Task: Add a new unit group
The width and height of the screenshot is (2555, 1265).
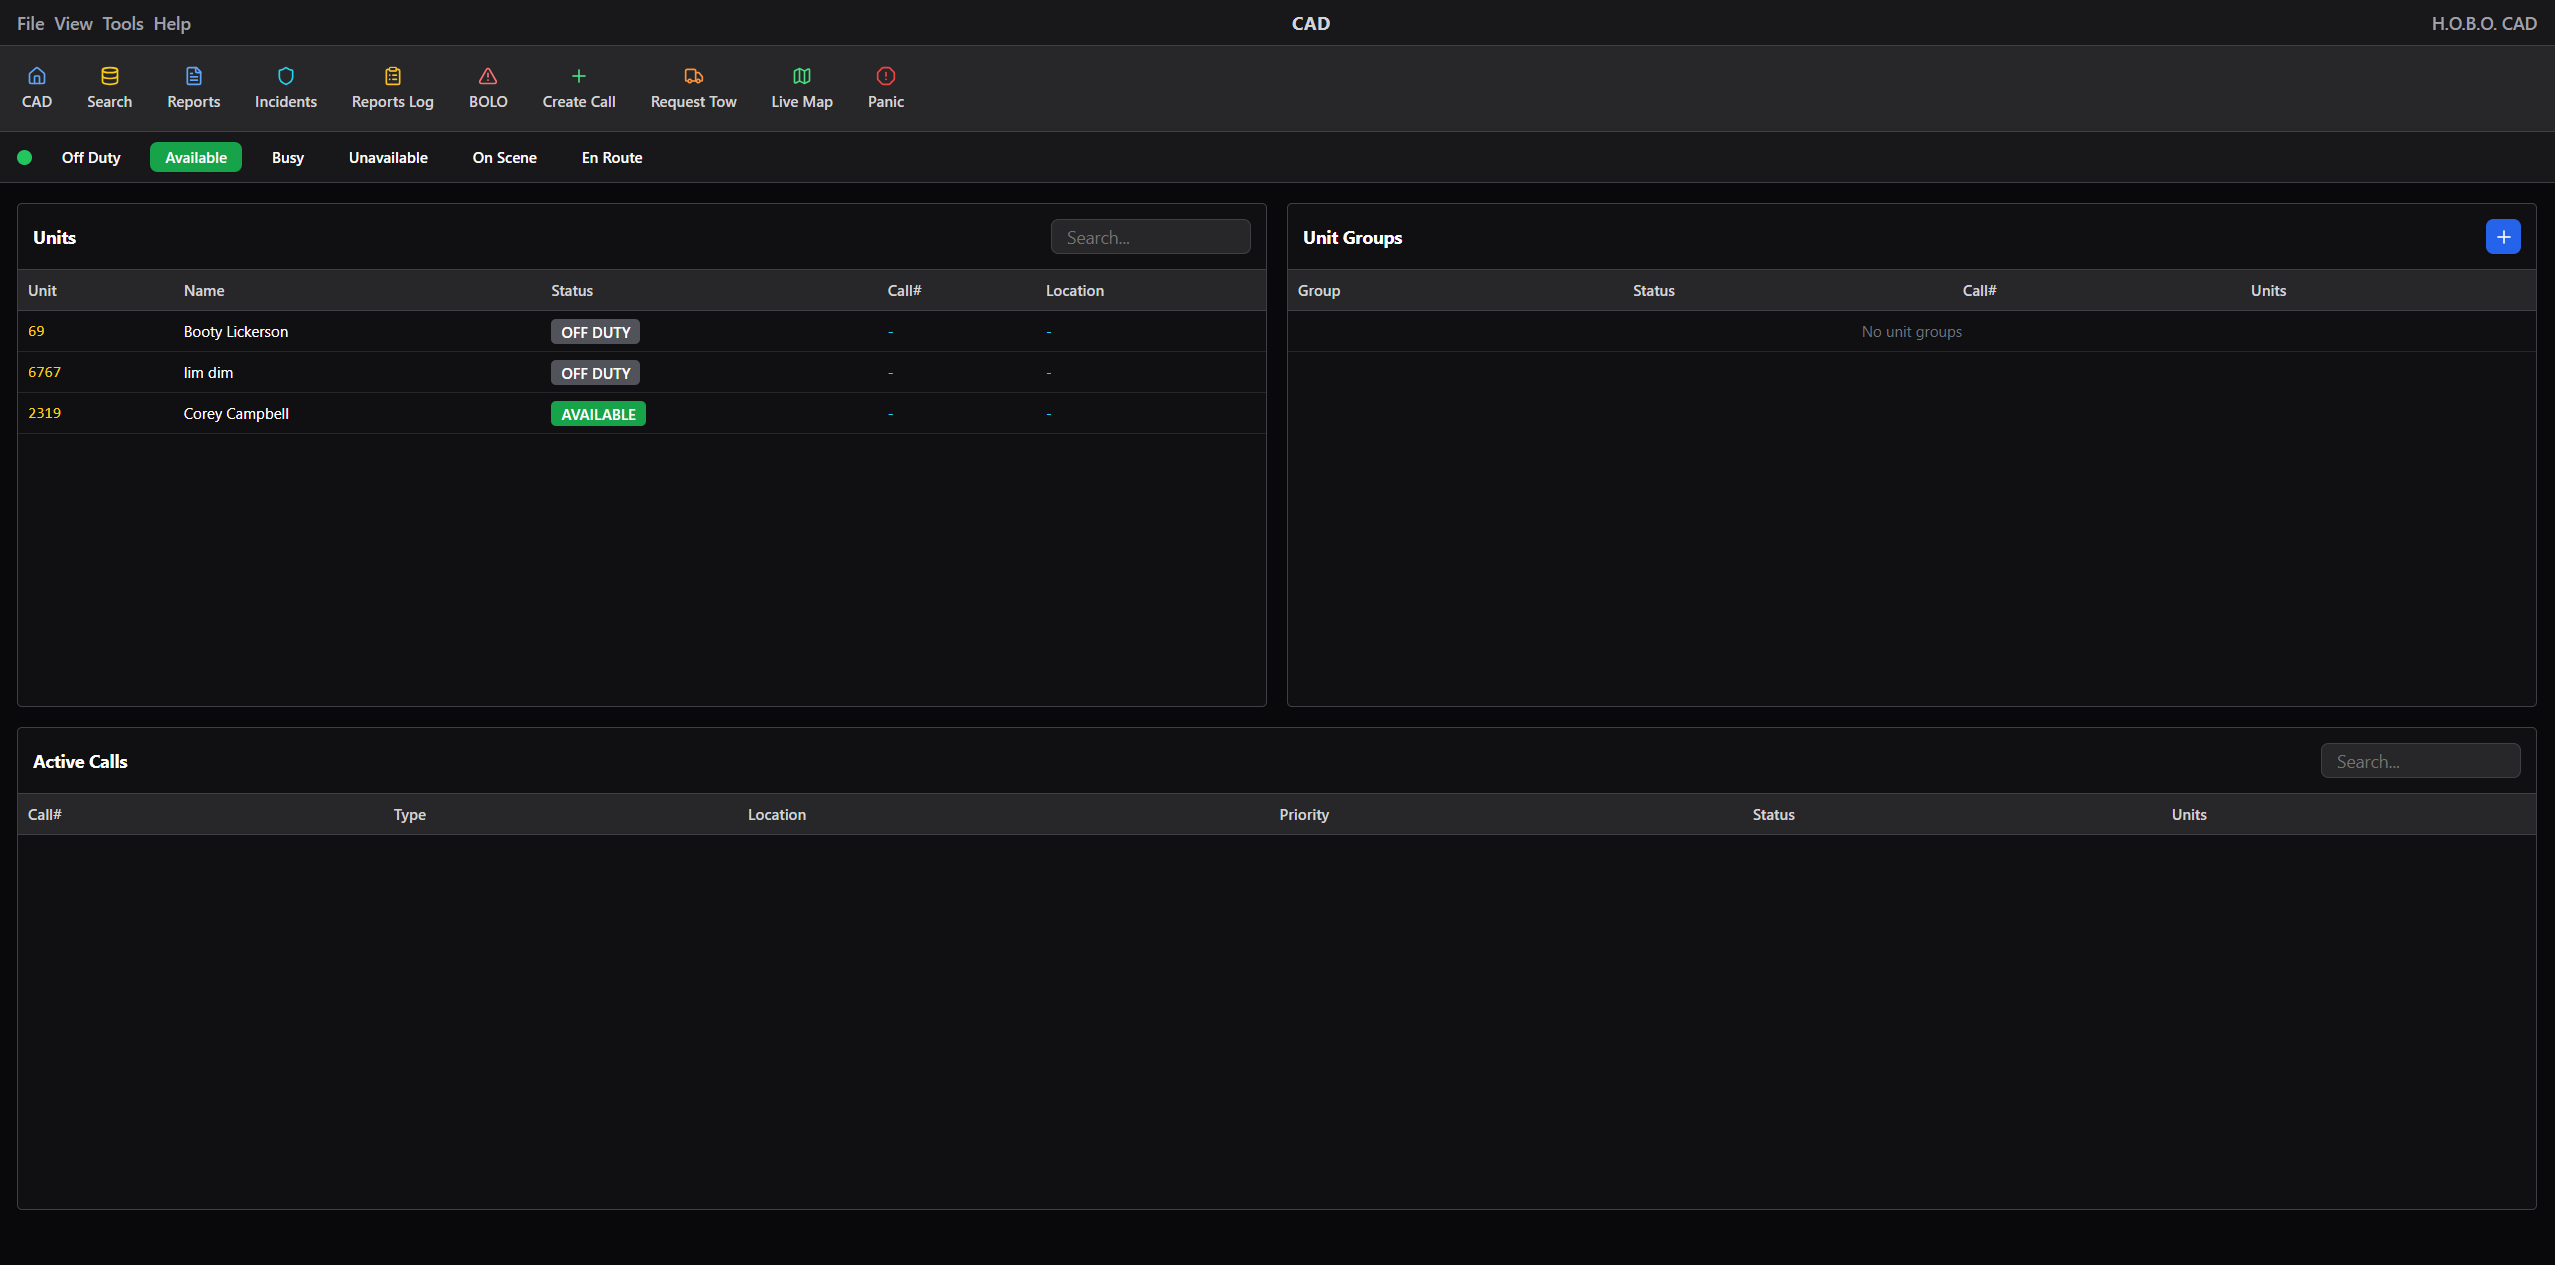Action: [2503, 237]
